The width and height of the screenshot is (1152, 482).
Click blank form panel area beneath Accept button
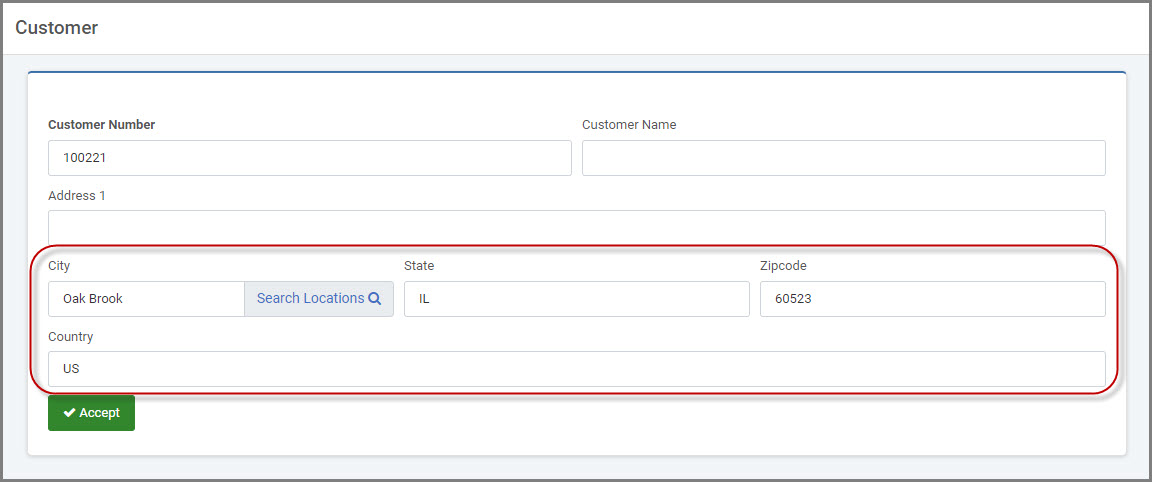[x=577, y=443]
